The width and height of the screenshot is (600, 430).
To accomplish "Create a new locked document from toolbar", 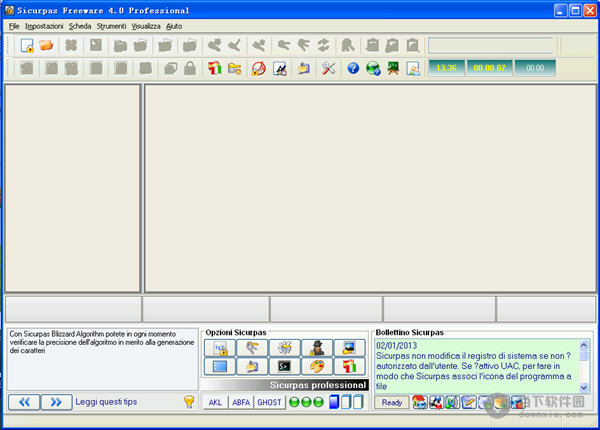I will pyautogui.click(x=27, y=46).
